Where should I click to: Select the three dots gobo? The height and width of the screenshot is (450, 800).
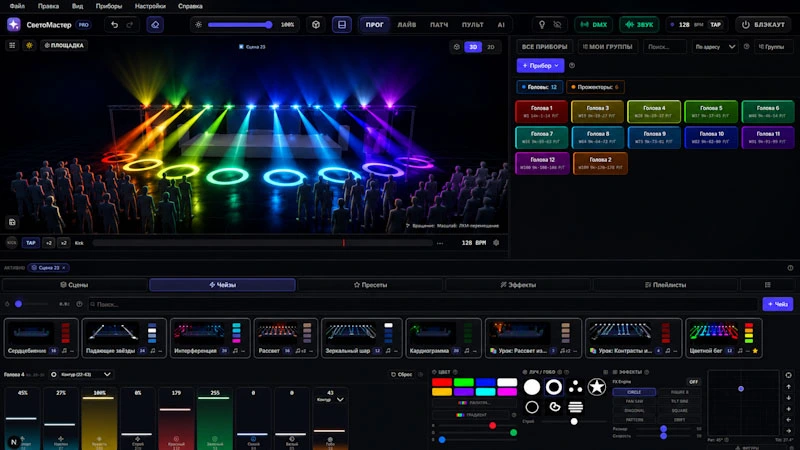click(576, 387)
